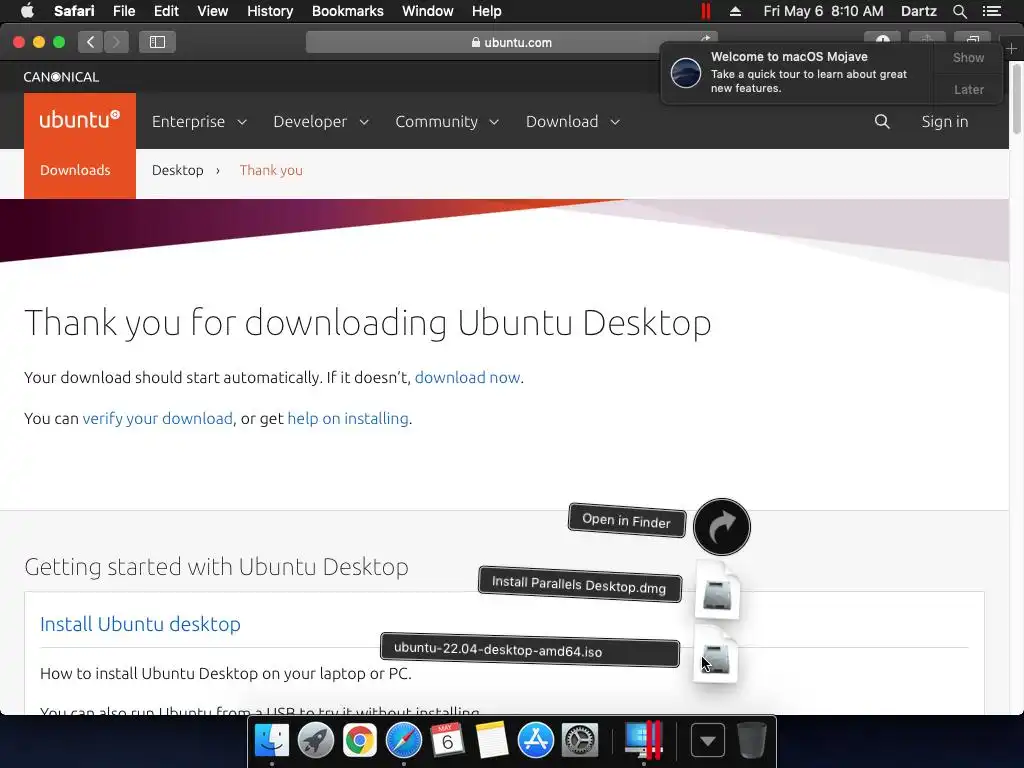Click verify your download link
The width and height of the screenshot is (1024, 768).
[157, 419]
